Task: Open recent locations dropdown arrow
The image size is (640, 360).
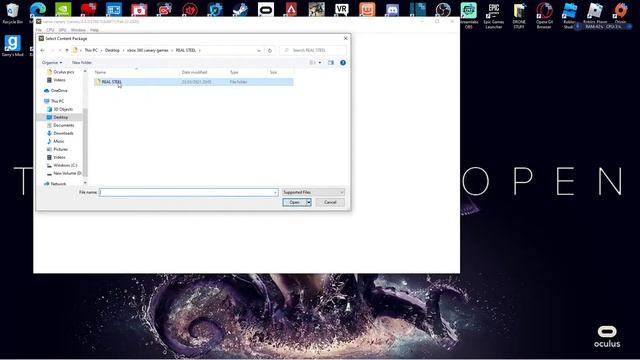Action: pos(60,50)
